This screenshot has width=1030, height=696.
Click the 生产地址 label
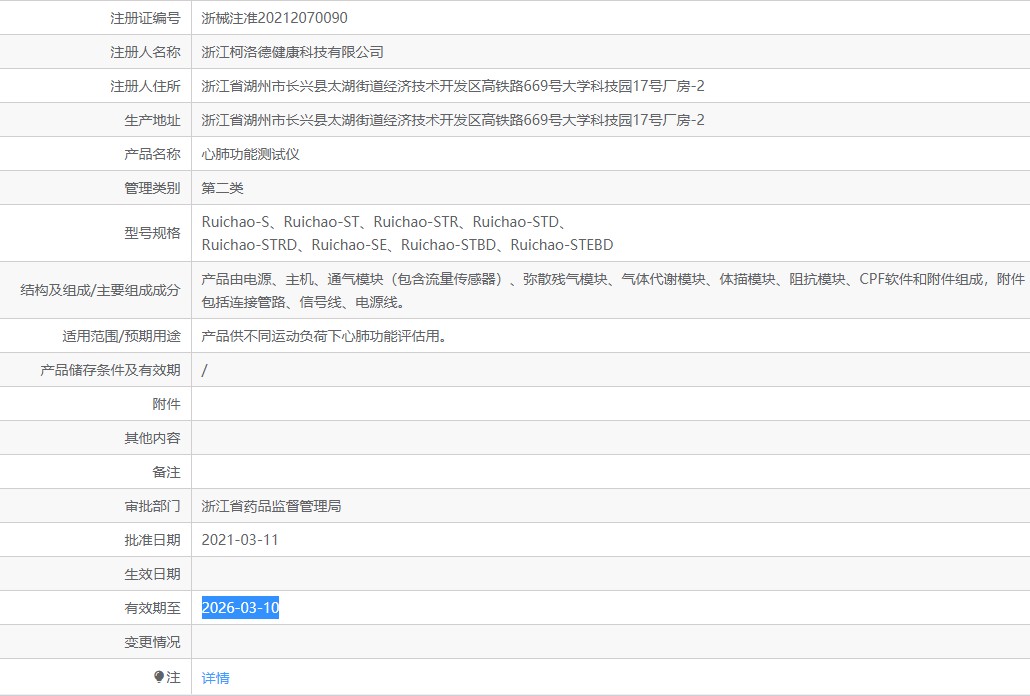[152, 120]
